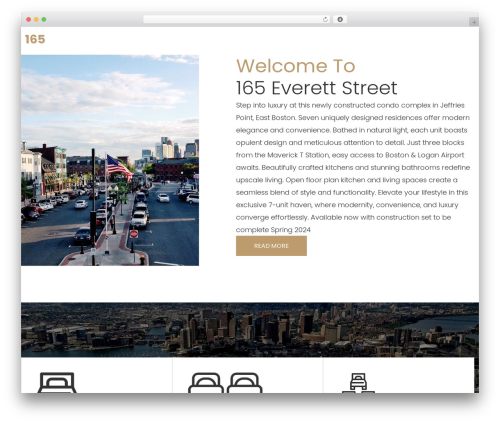Click the red close window button

click(29, 19)
